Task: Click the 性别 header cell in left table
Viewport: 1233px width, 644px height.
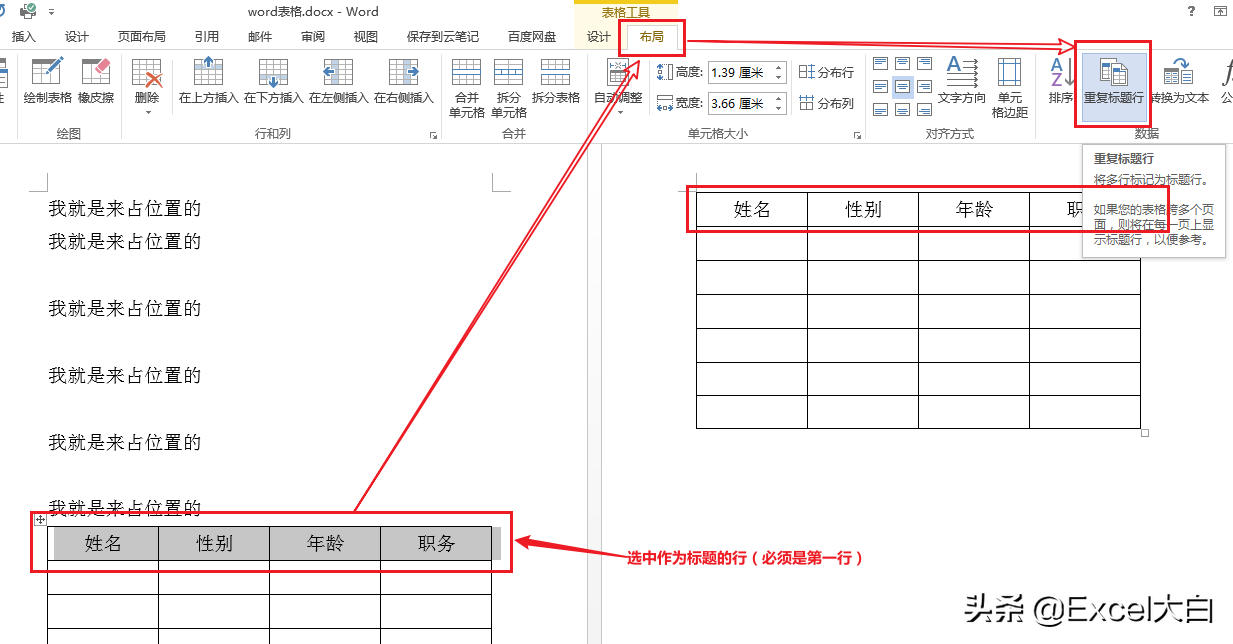Action: point(214,543)
